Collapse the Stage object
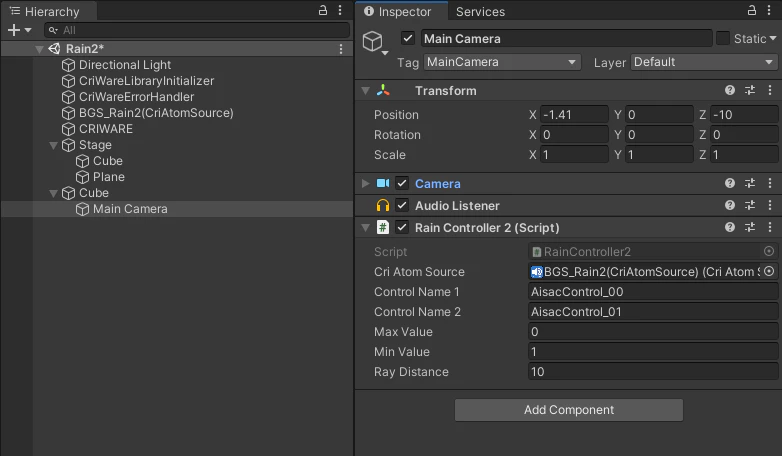The width and height of the screenshot is (782, 456). [53, 145]
